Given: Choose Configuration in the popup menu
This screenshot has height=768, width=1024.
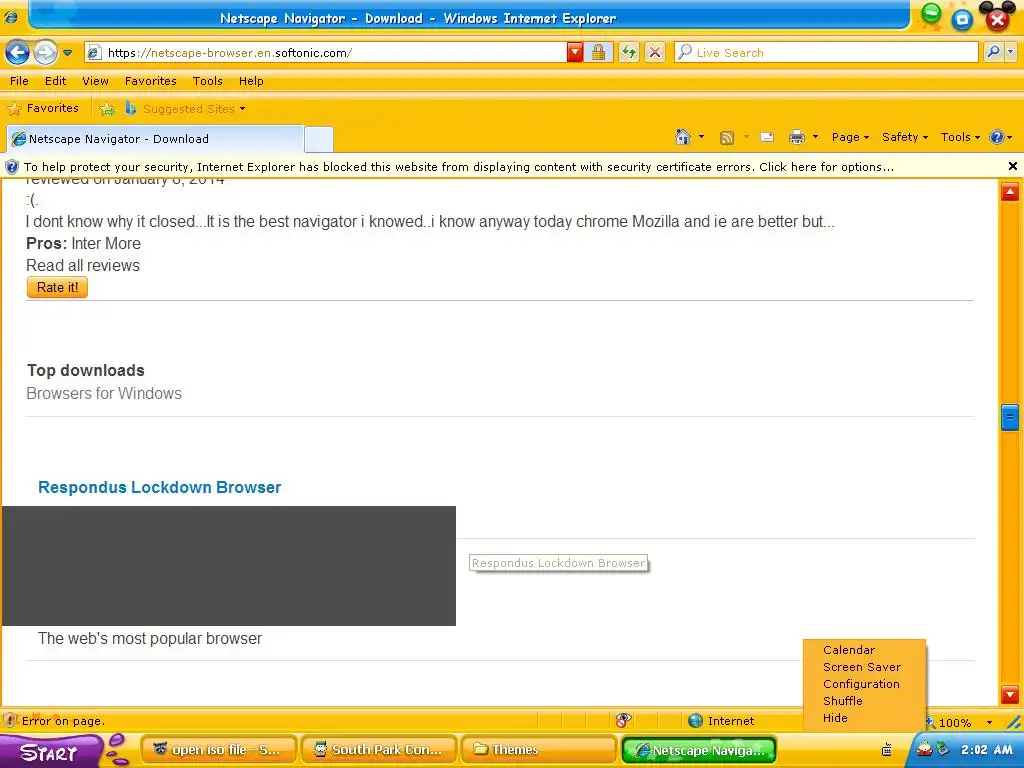Looking at the screenshot, I should coord(861,684).
